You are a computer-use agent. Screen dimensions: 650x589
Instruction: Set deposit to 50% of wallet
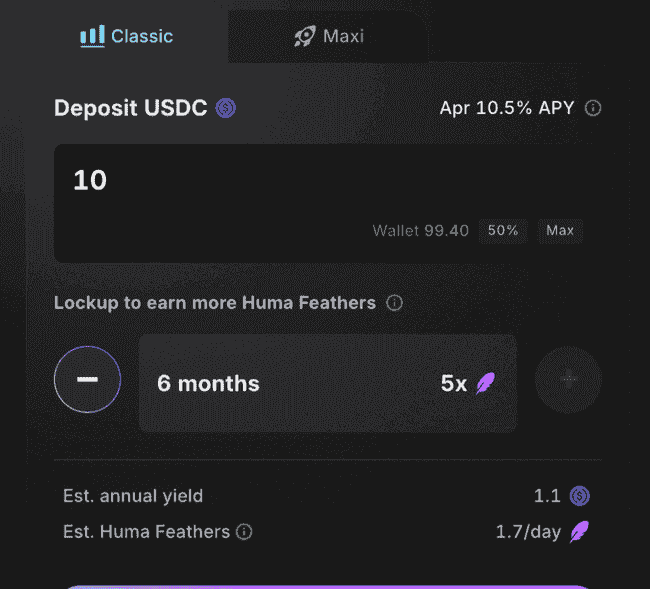(503, 231)
